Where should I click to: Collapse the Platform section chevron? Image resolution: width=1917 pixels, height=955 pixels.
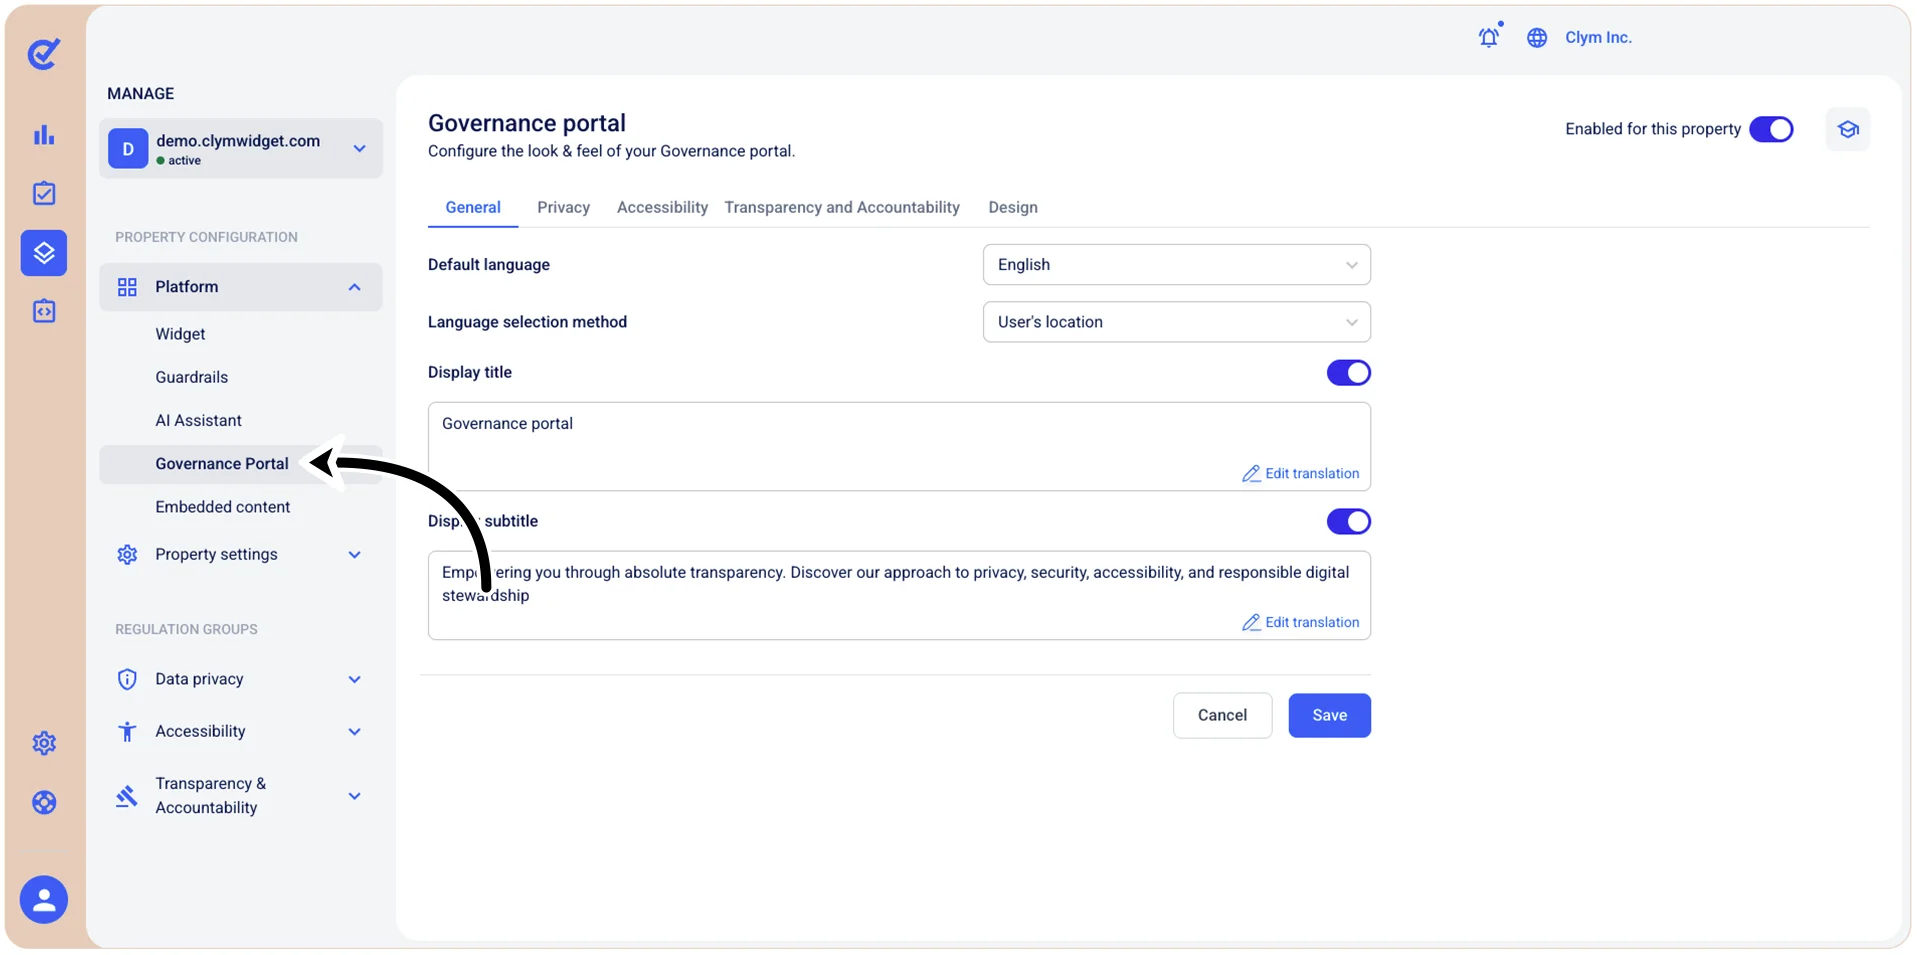tap(354, 287)
